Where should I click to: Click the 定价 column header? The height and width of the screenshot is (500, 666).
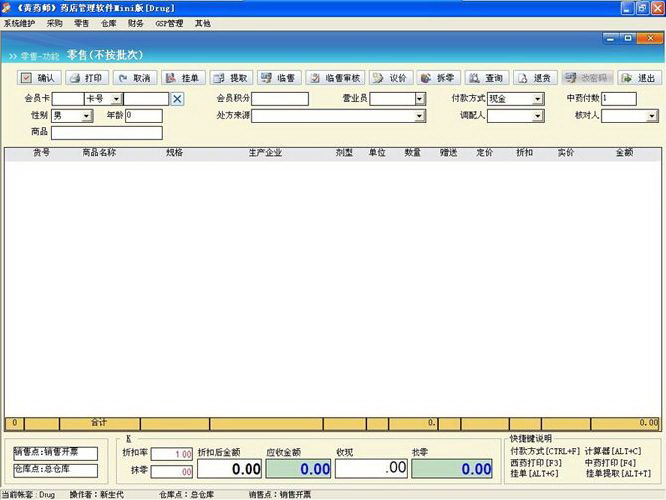485,153
